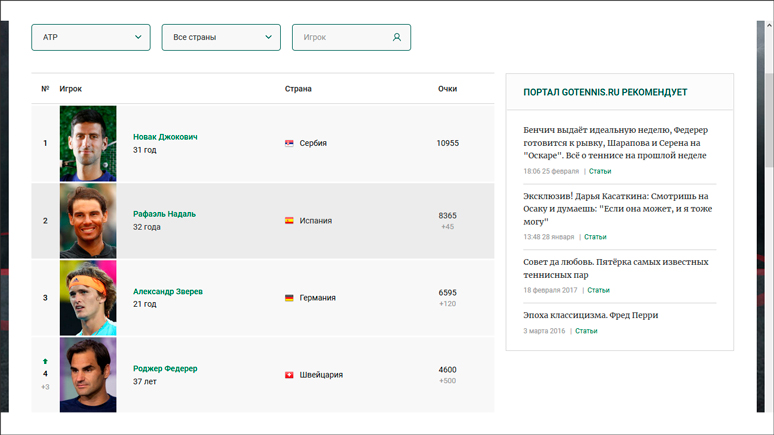Click 'Статьи' tag next to 28 января
774x435 pixels.
(x=595, y=237)
